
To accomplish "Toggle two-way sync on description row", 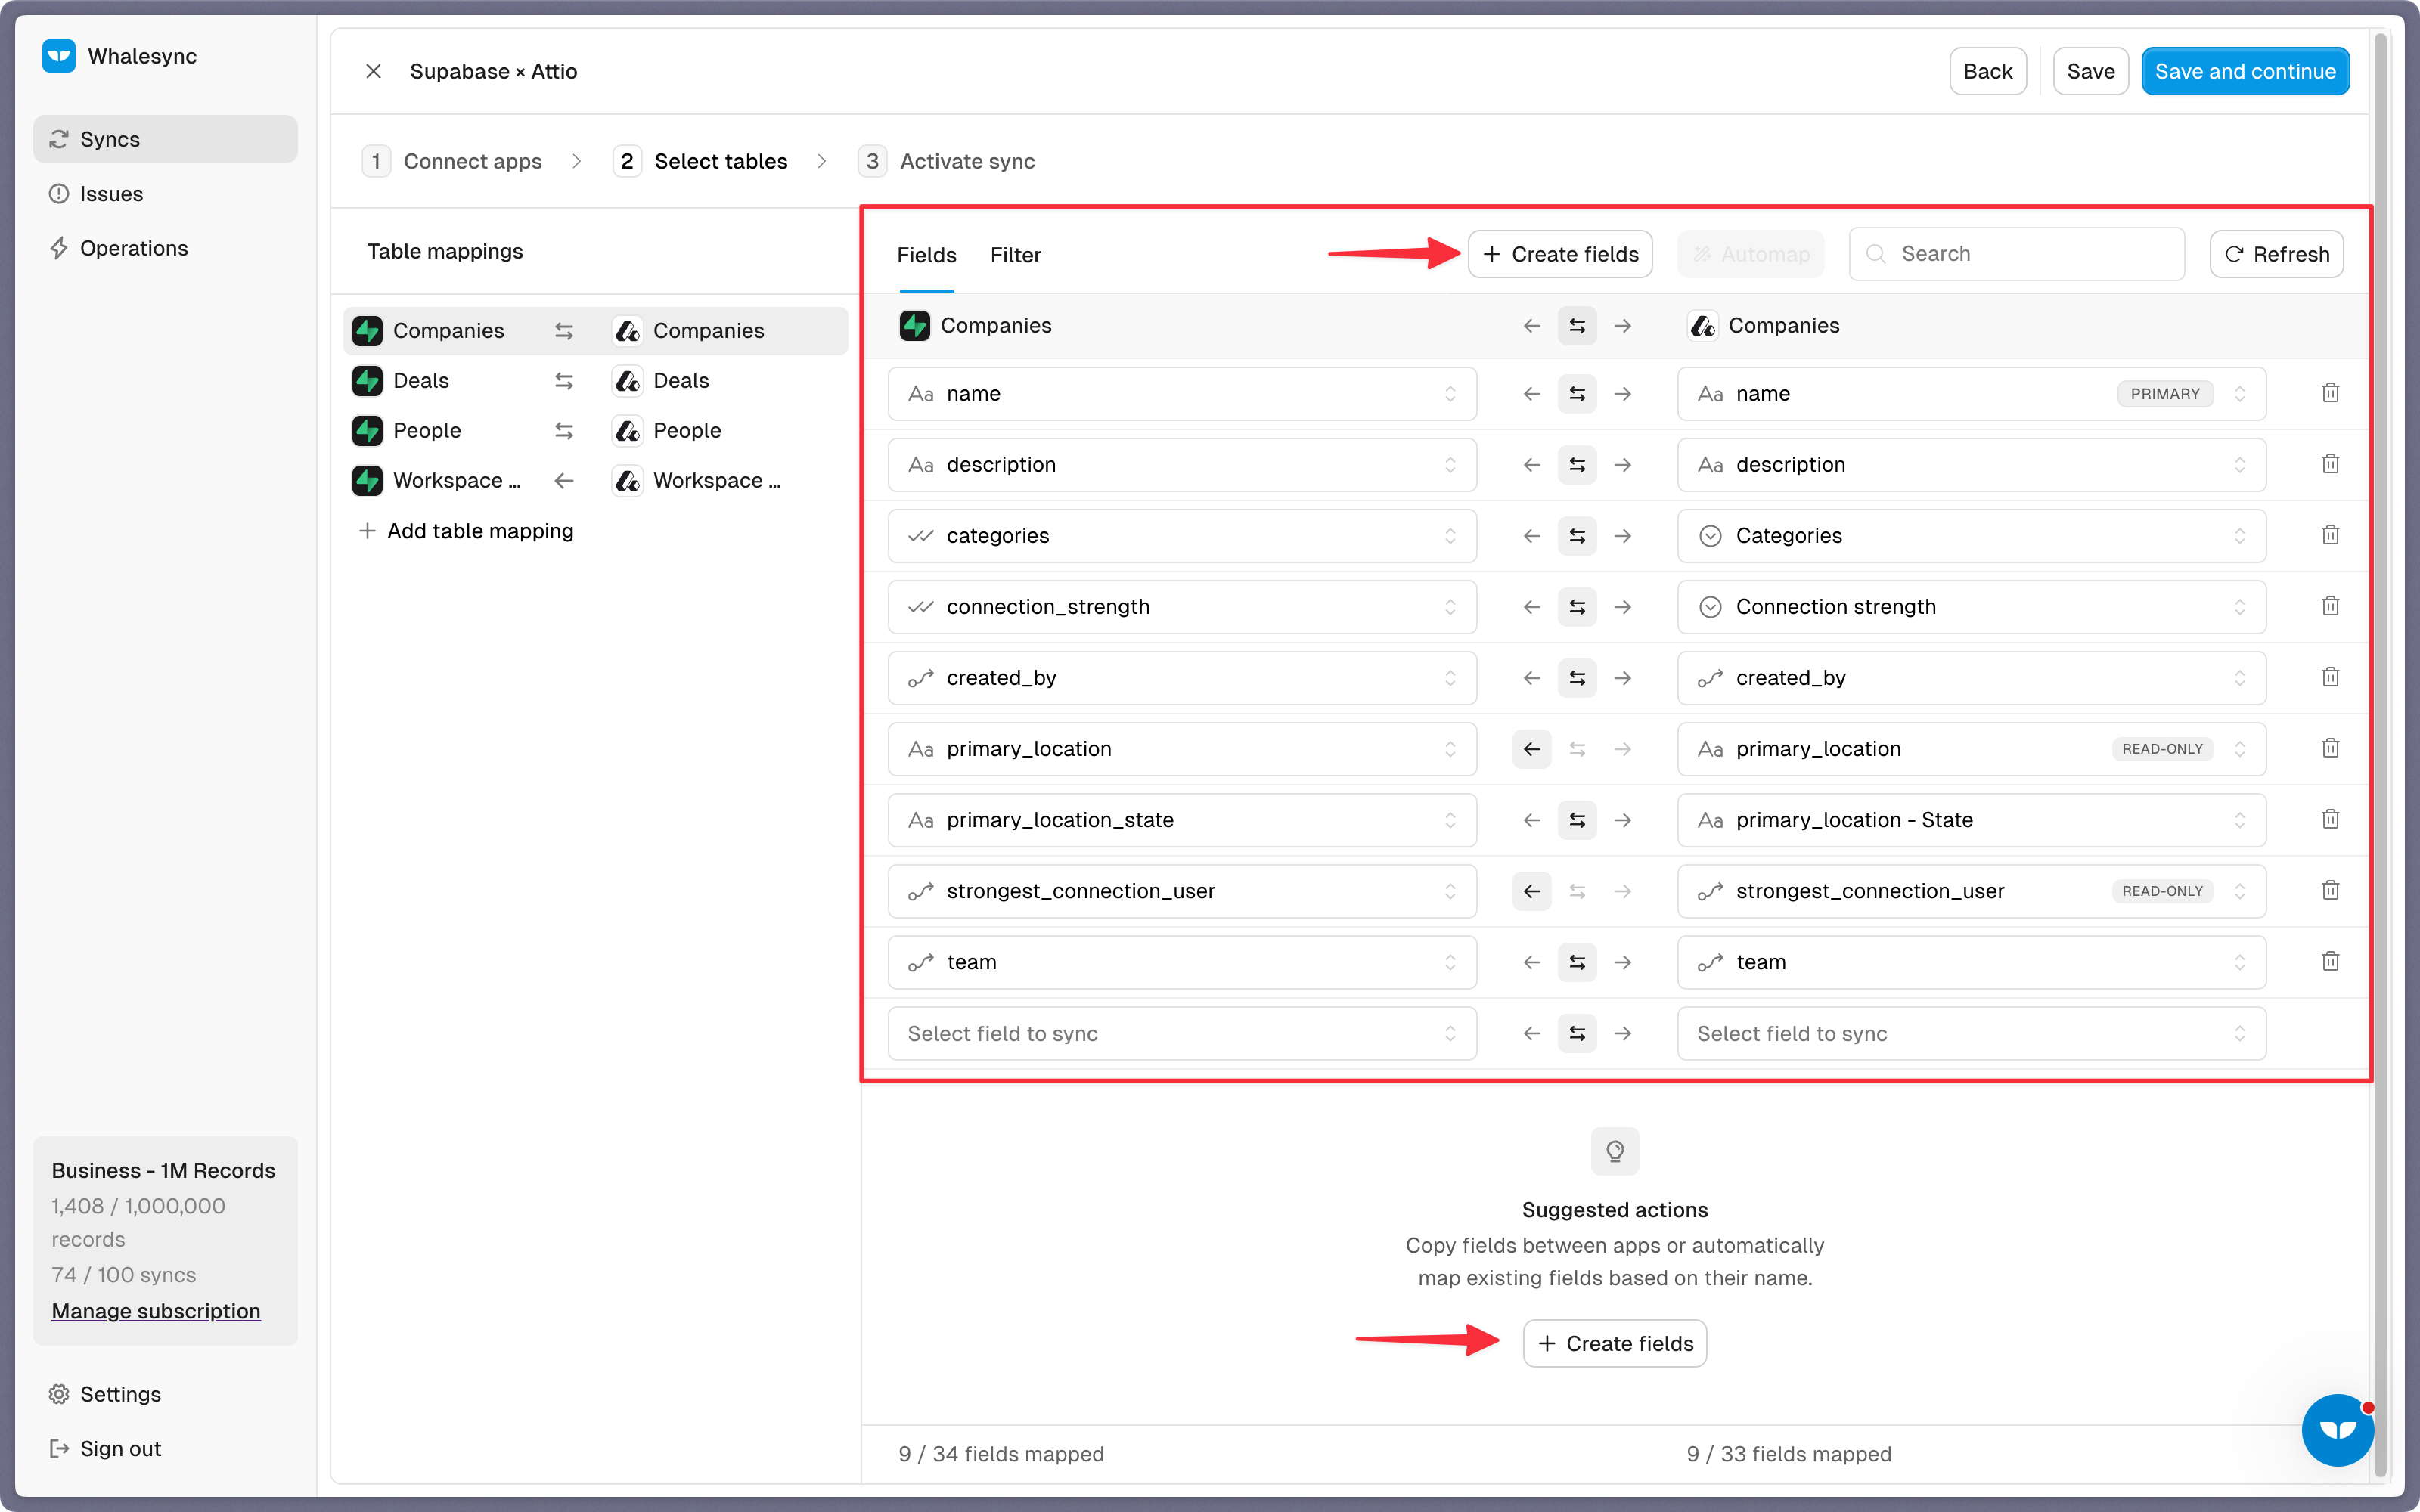I will click(1577, 465).
